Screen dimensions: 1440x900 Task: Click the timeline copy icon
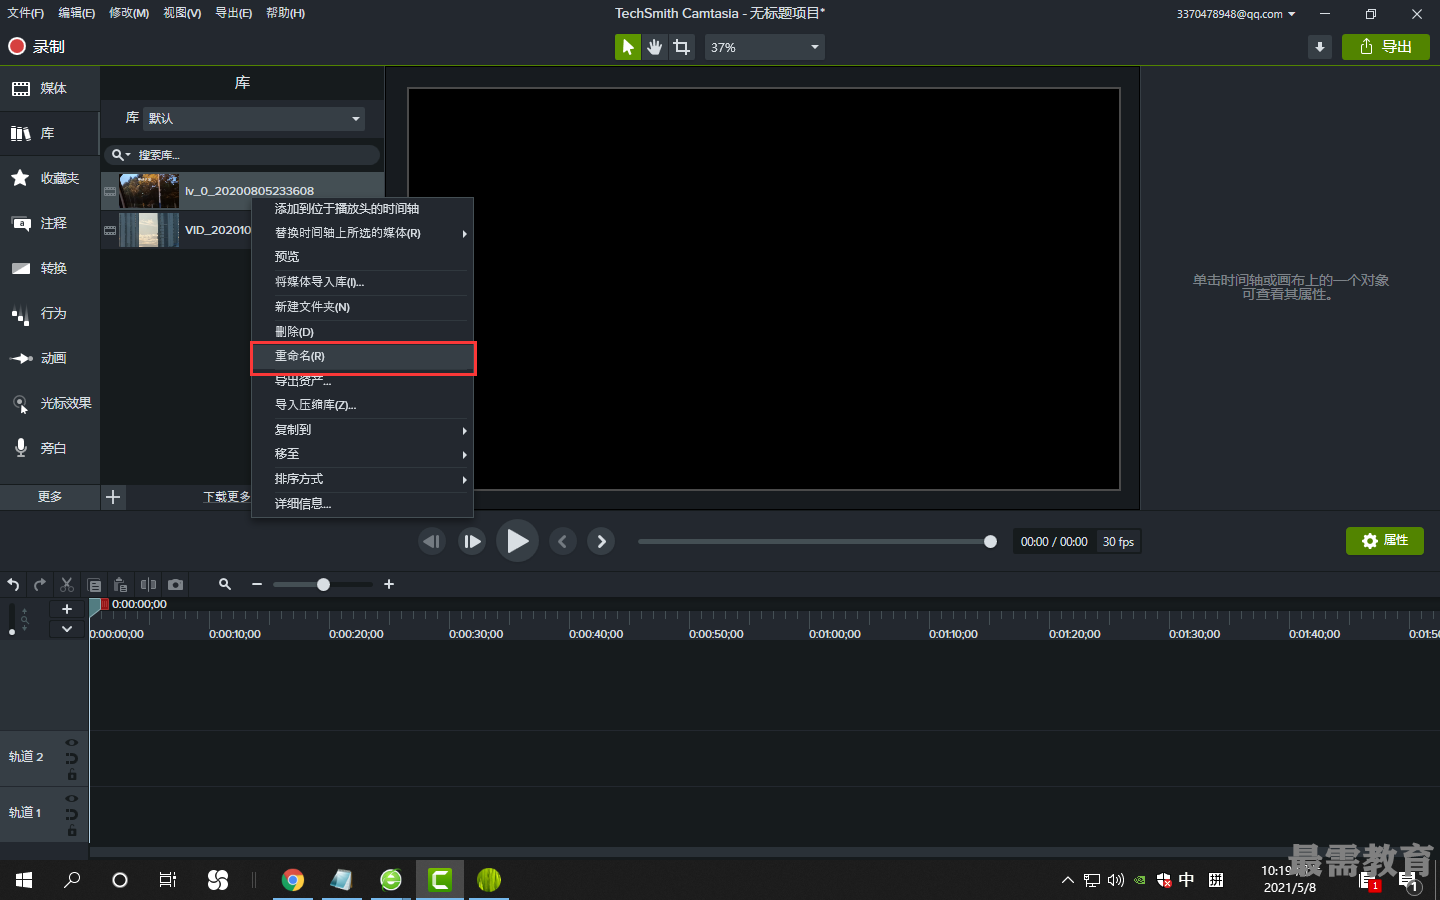[x=95, y=584]
